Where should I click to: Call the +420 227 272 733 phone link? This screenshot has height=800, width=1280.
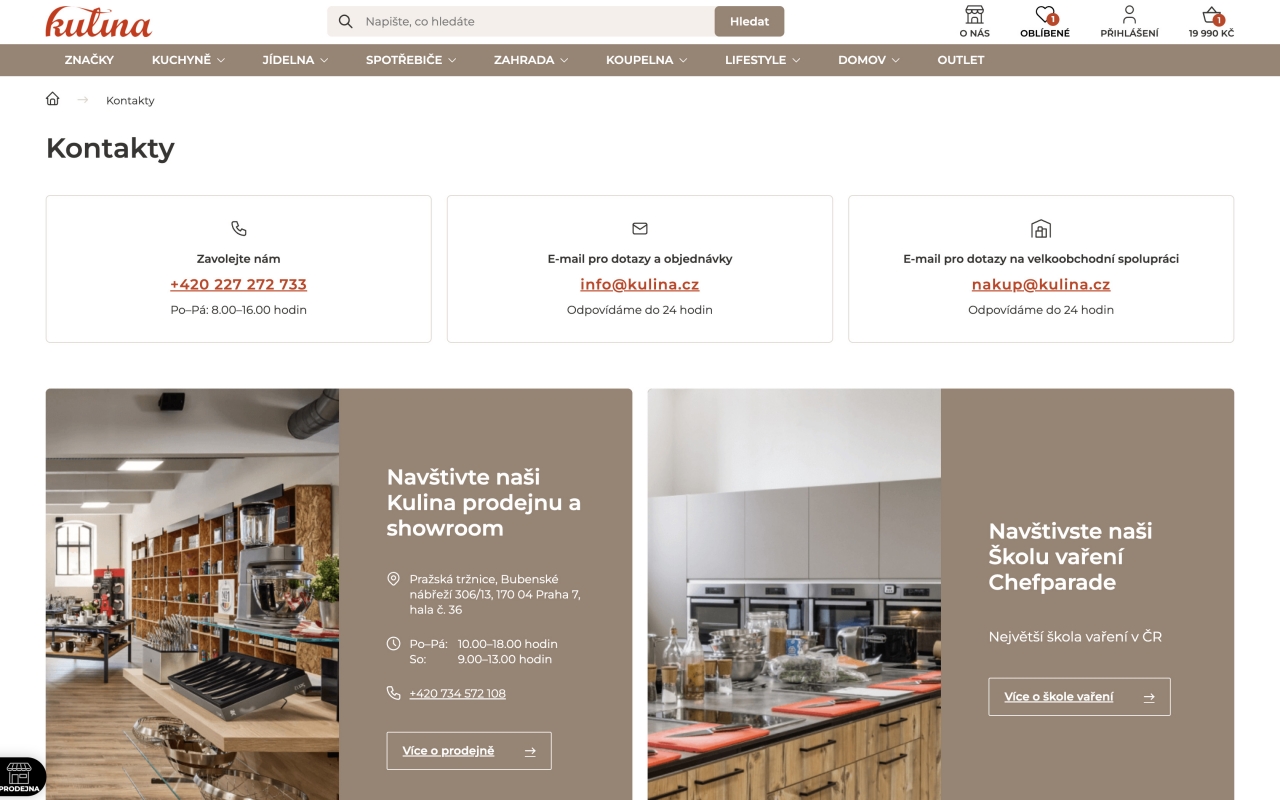point(238,284)
